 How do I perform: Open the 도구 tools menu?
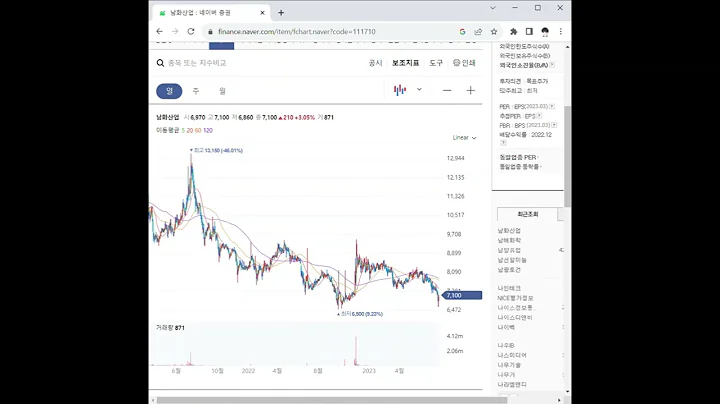click(436, 63)
